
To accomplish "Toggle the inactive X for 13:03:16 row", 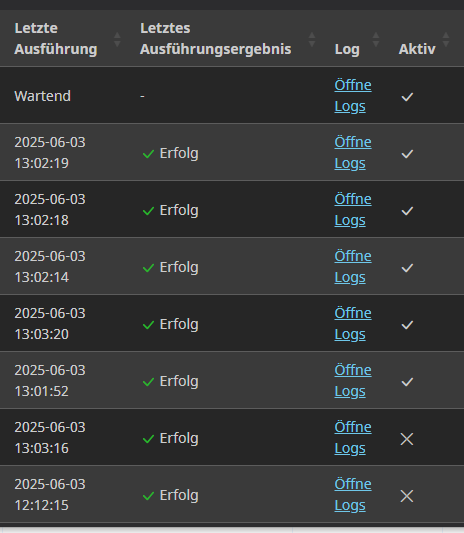I will tap(407, 439).
